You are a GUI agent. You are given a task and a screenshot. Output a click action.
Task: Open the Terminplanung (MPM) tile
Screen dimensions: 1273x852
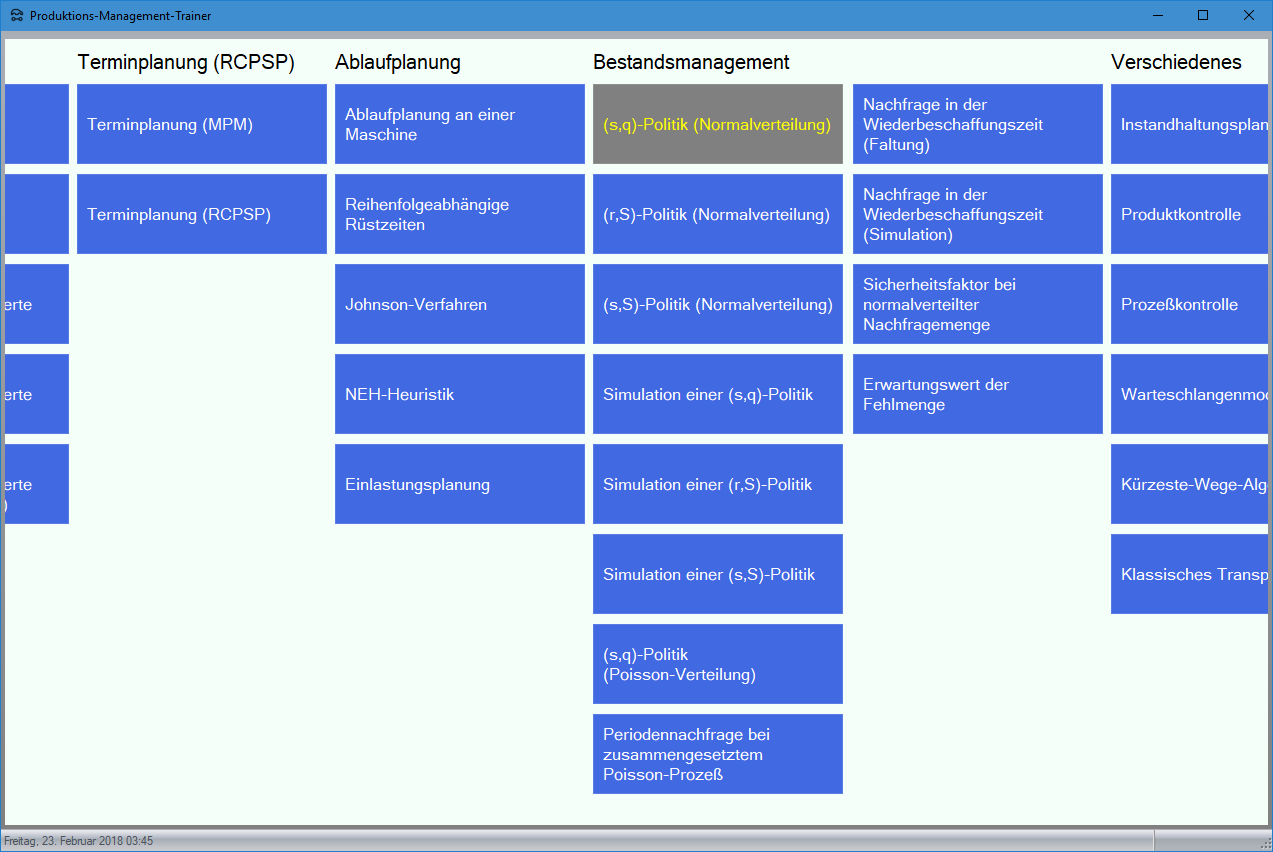[201, 124]
